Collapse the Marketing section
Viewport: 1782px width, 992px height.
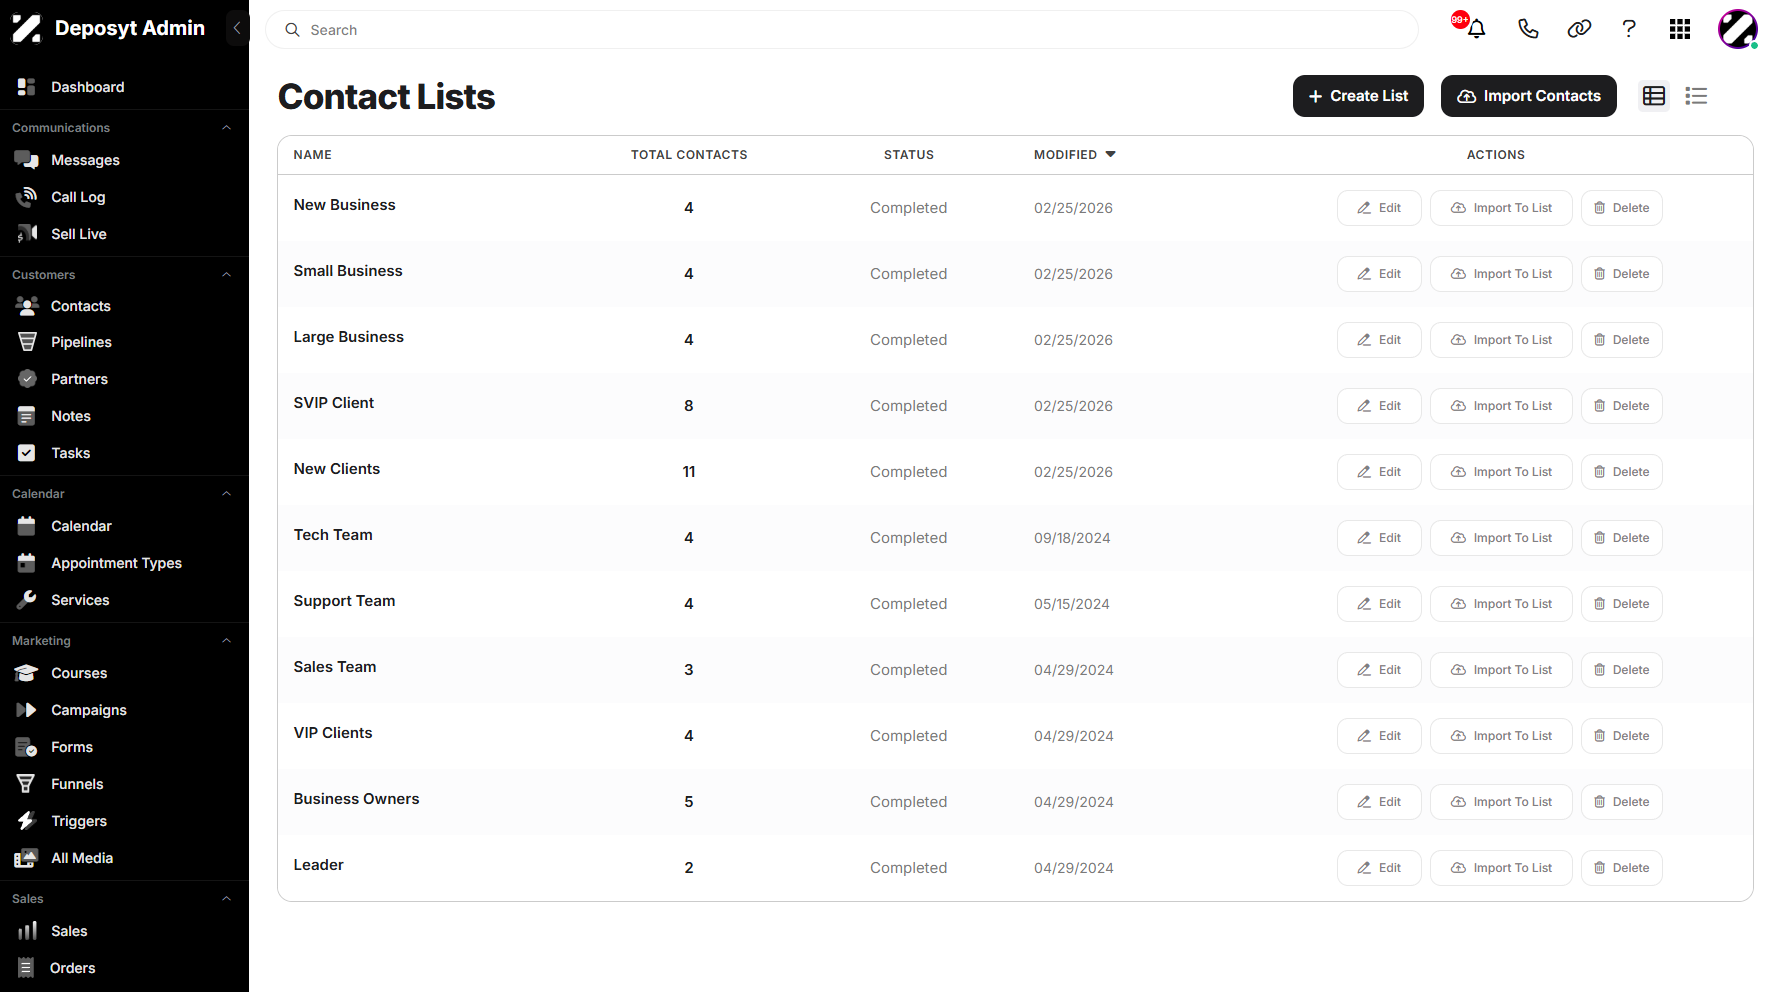[226, 641]
